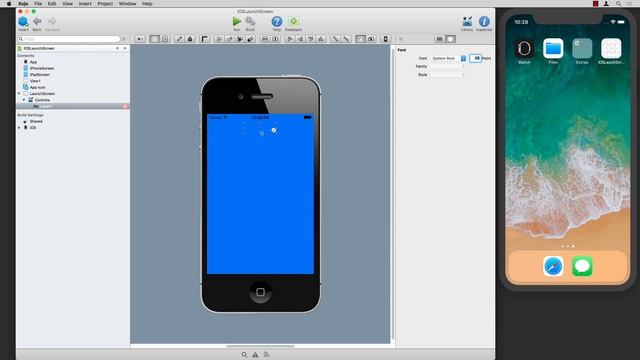640x360 pixels.
Task: Open the Family dropdown in the Font section
Action: click(447, 67)
